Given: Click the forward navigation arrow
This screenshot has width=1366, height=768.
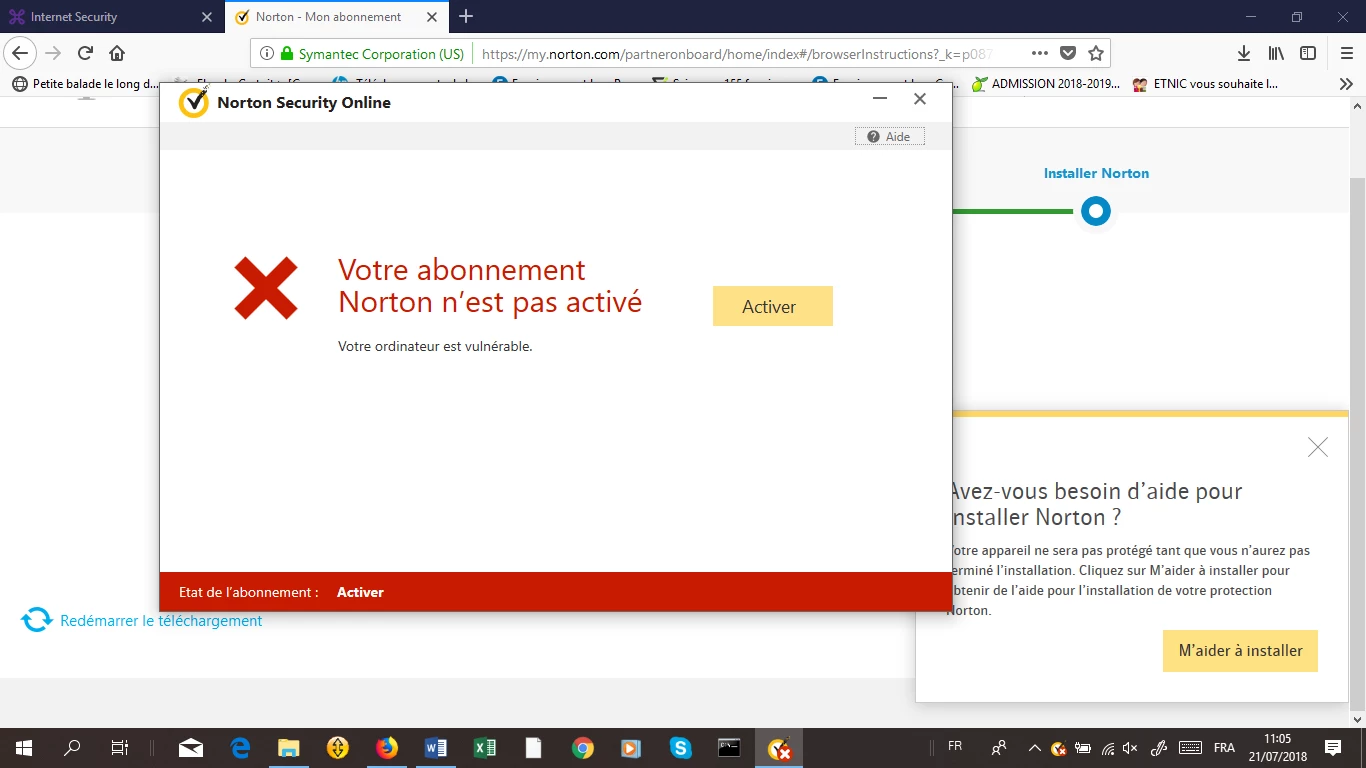Looking at the screenshot, I should click(53, 53).
